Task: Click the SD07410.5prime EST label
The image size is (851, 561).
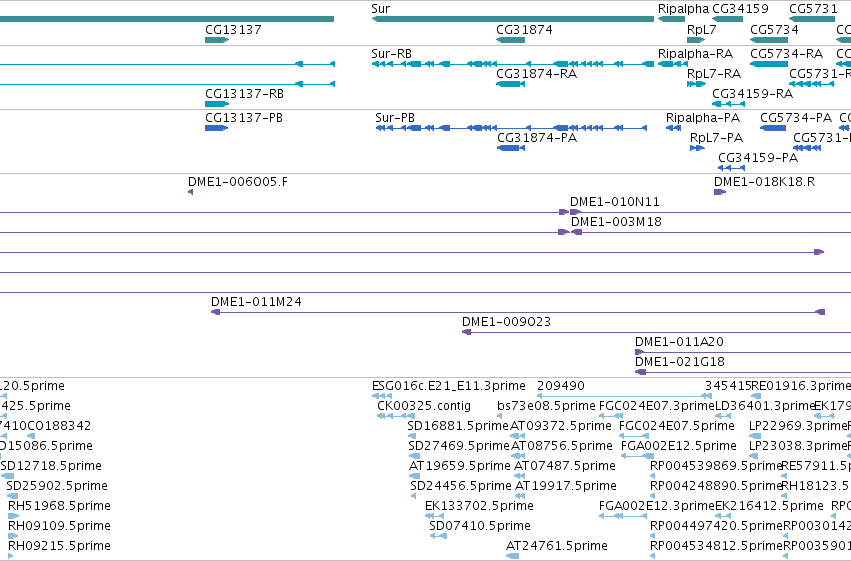Action: click(x=480, y=526)
